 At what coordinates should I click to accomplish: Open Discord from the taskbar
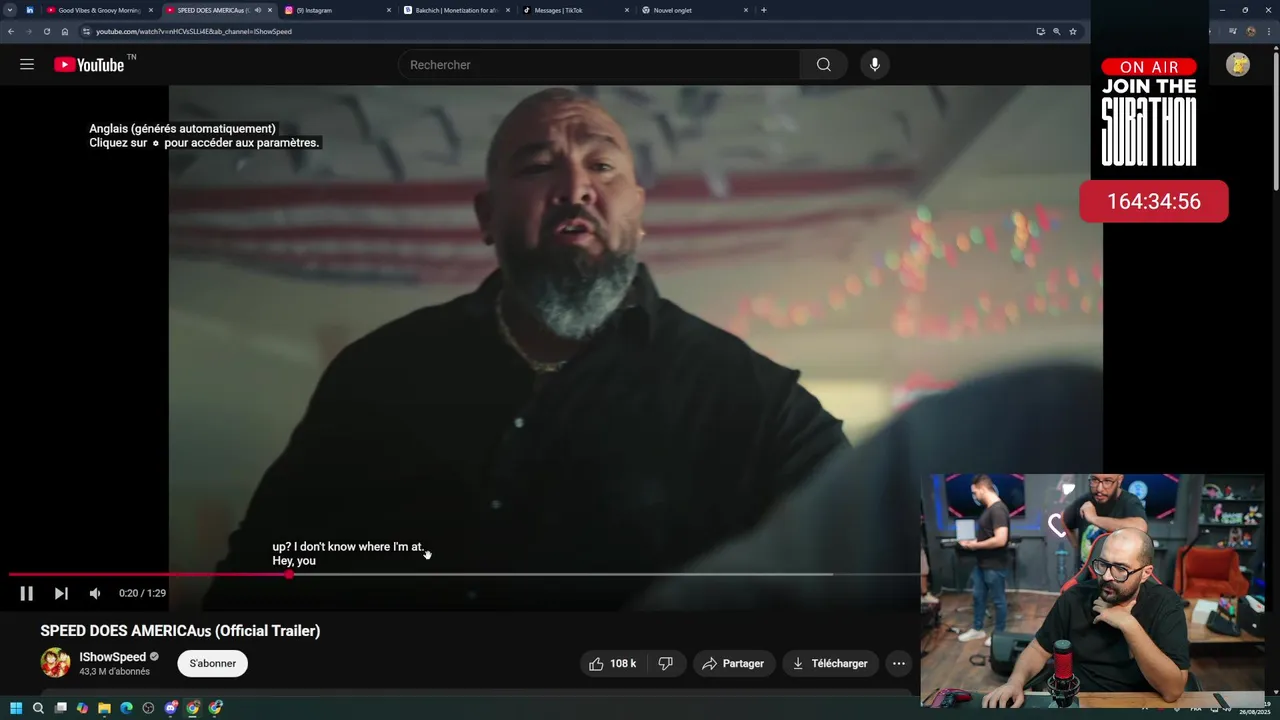(170, 708)
